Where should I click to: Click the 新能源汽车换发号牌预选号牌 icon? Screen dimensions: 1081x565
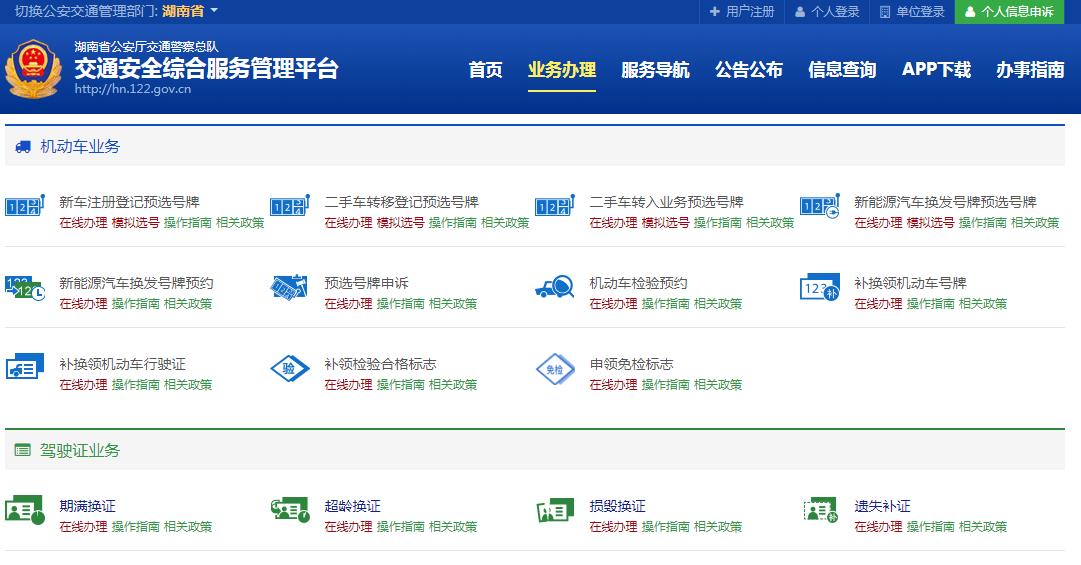(x=820, y=205)
